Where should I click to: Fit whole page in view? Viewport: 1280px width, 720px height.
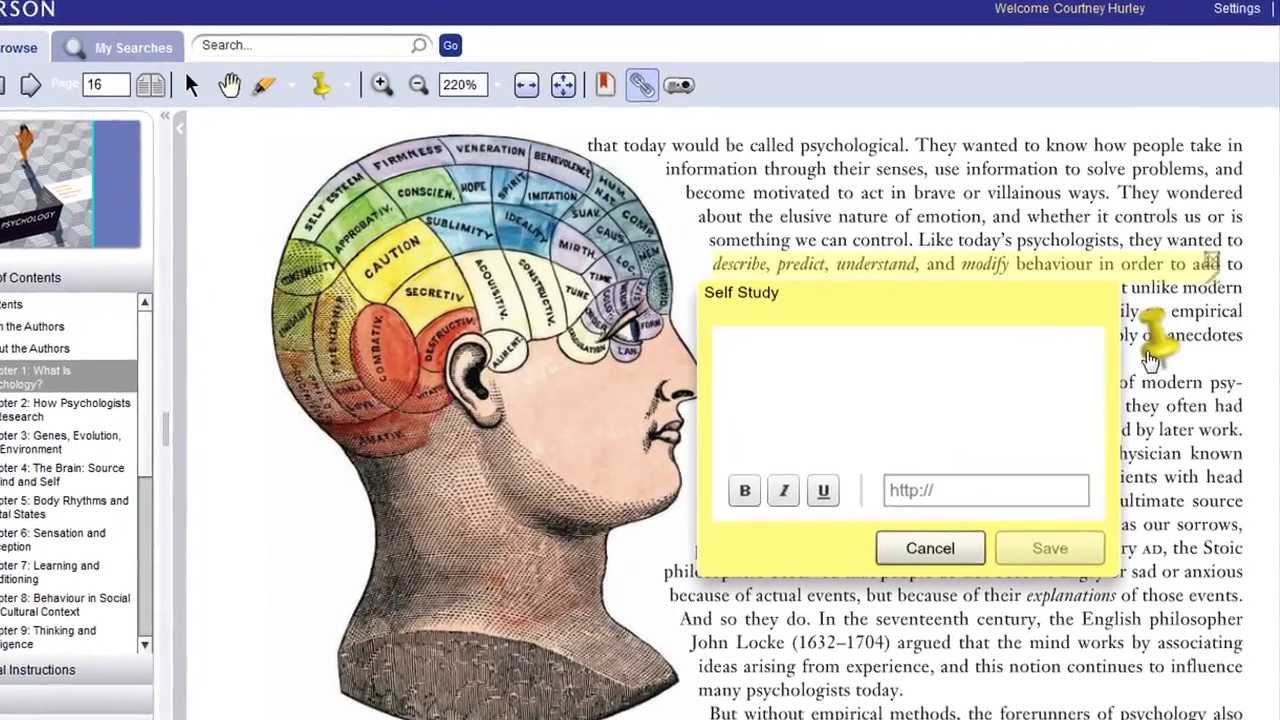tap(563, 85)
